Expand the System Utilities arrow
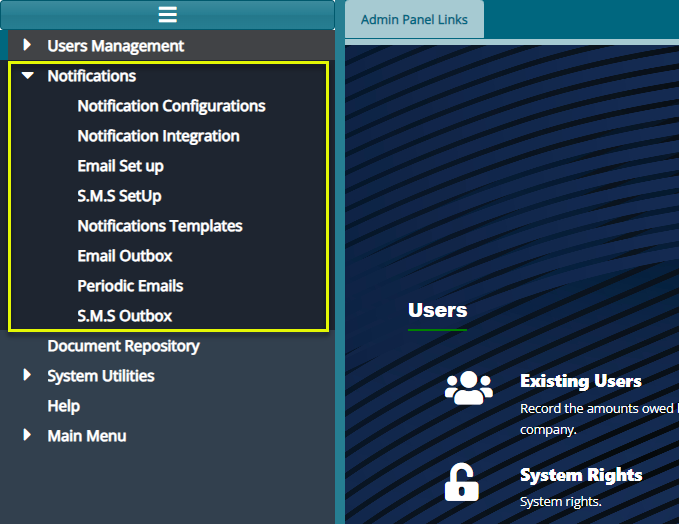This screenshot has height=524, width=679. point(27,376)
